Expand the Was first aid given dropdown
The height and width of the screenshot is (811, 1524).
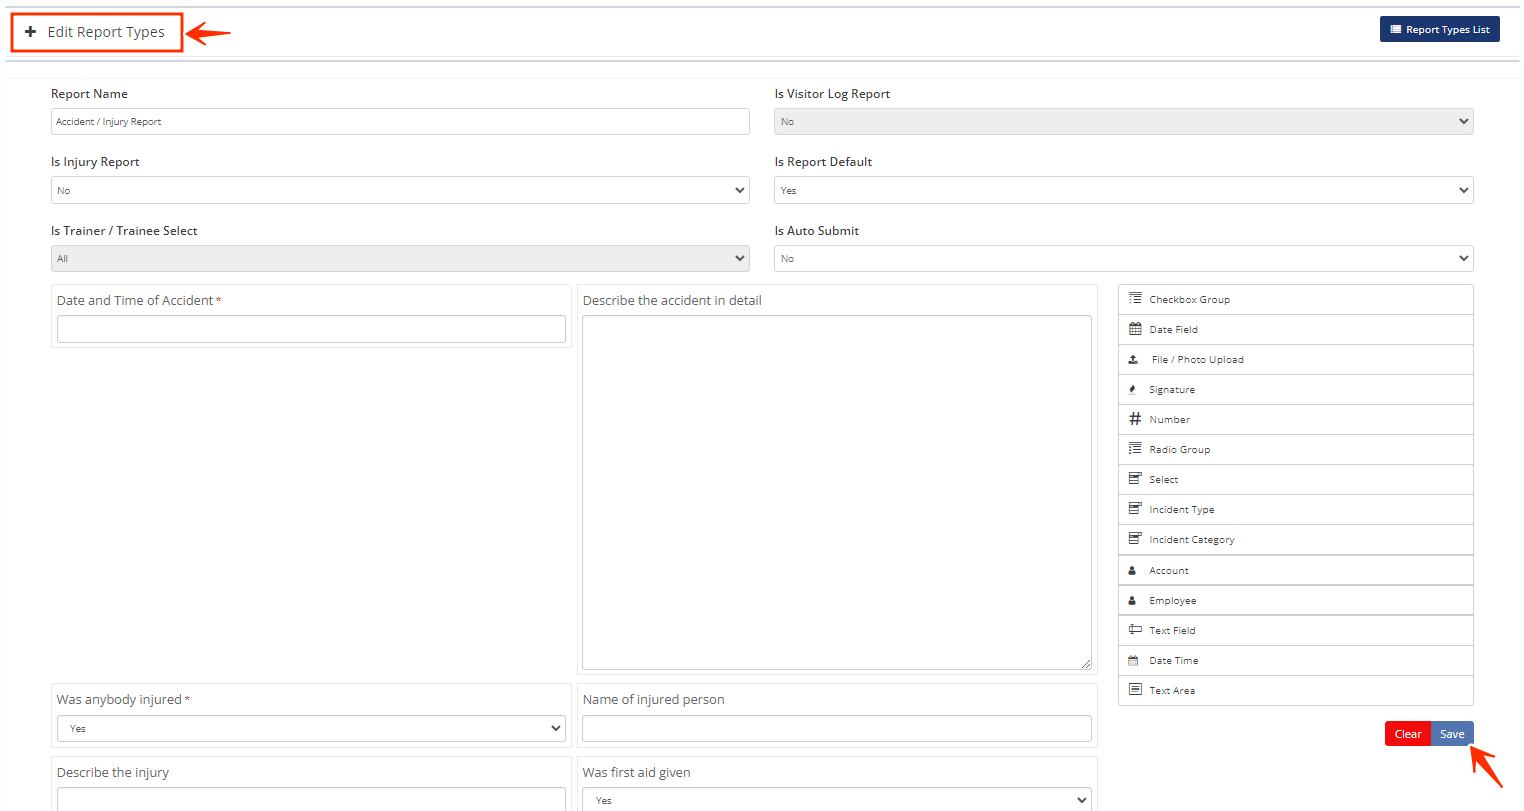pyautogui.click(x=836, y=800)
